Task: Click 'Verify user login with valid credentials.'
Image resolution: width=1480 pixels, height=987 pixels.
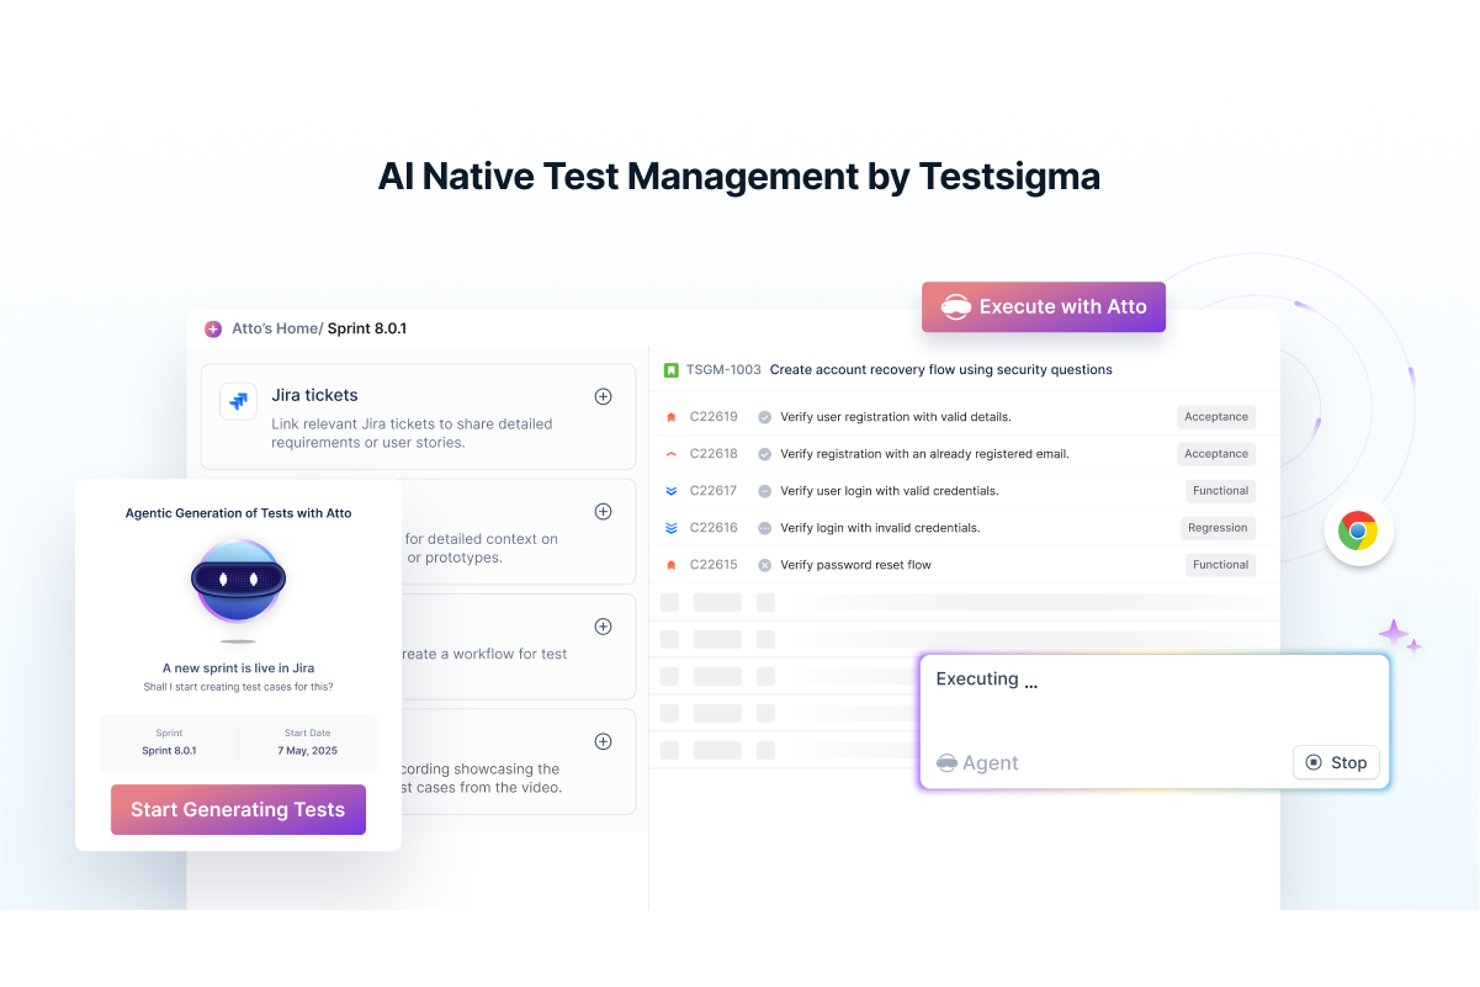Action: pos(889,491)
